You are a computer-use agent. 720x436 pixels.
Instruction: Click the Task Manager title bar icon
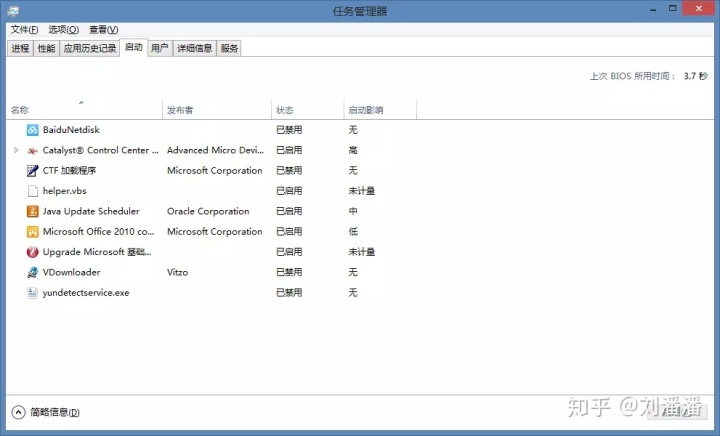[x=13, y=11]
